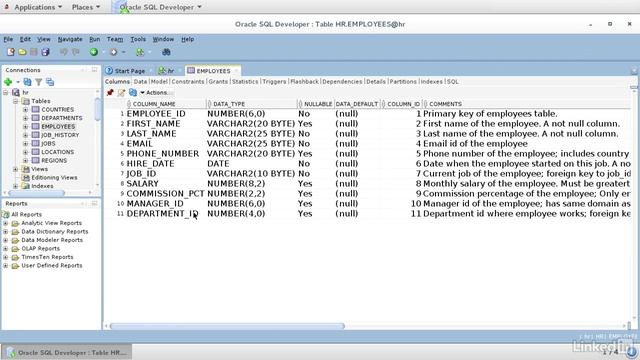Click the horizontal scrollbar under the columns grid

pos(227,326)
